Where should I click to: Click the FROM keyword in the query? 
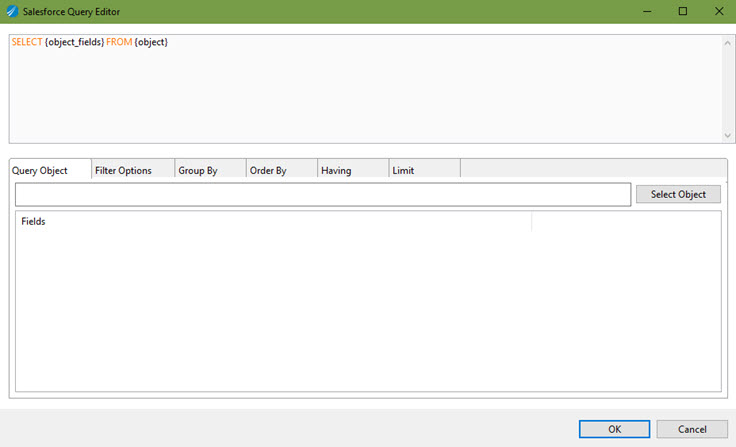click(x=119, y=42)
